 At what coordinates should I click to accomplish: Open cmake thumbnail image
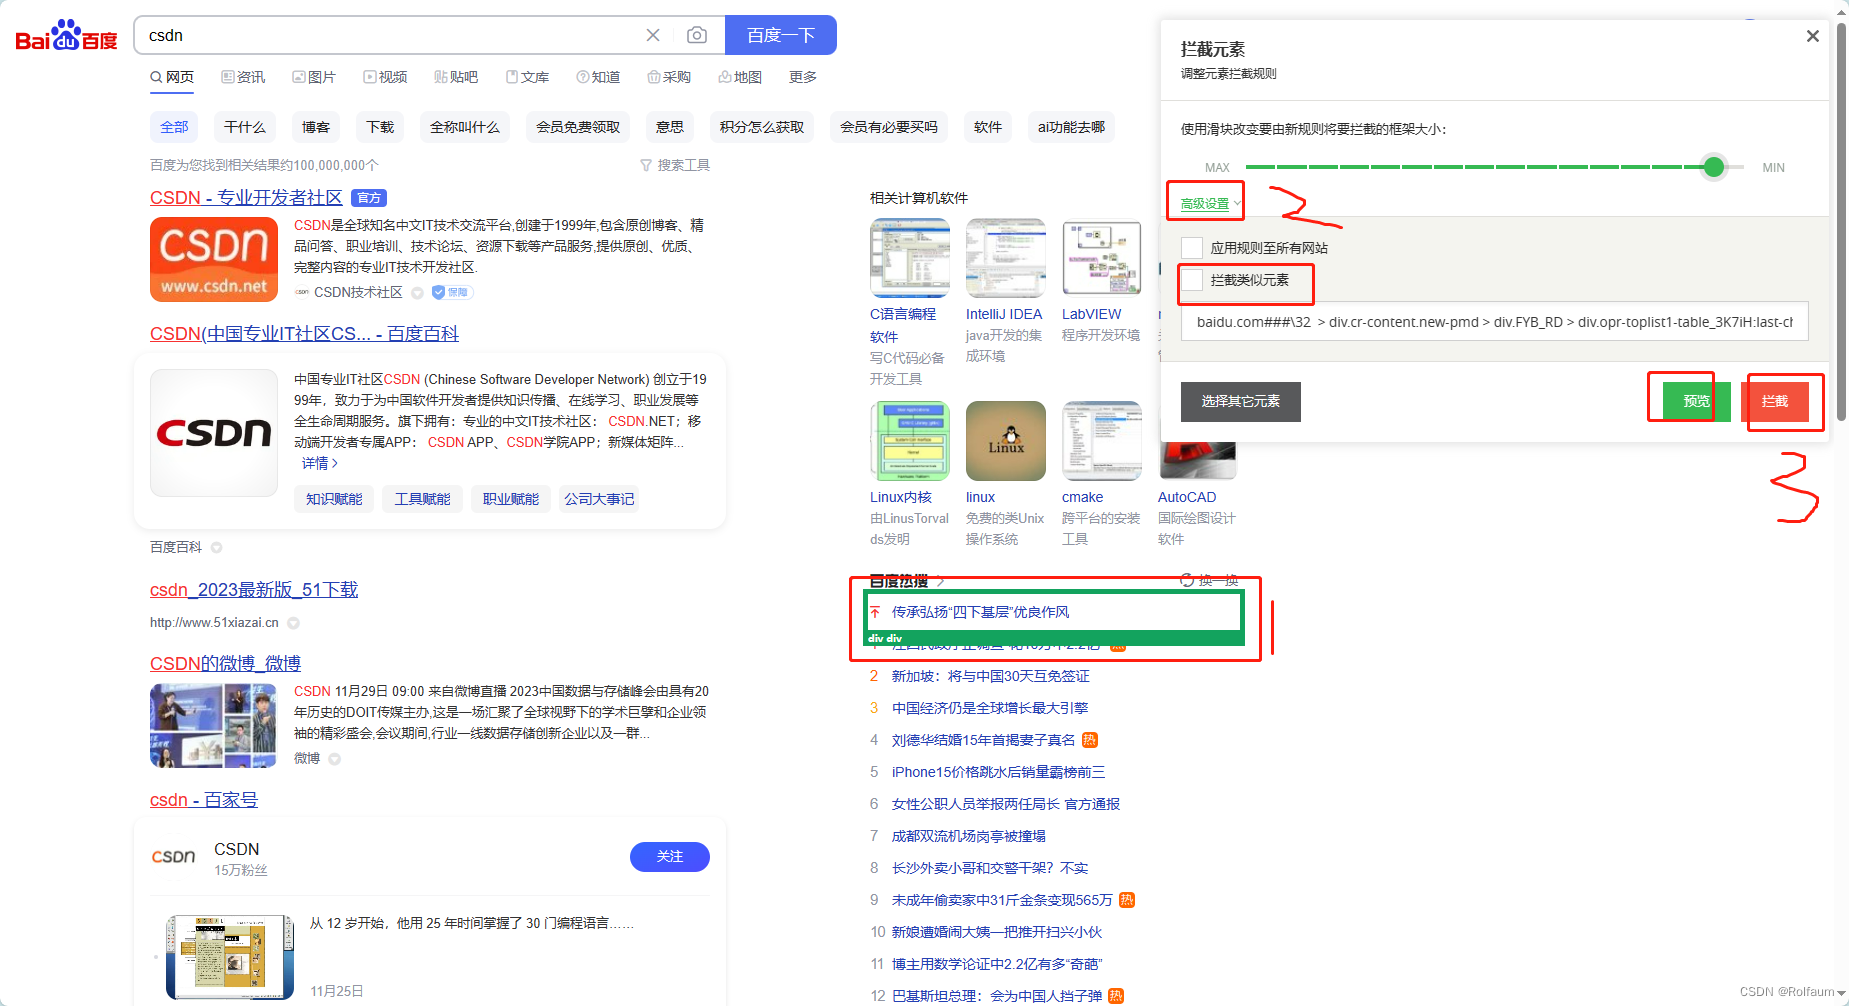pyautogui.click(x=1102, y=441)
